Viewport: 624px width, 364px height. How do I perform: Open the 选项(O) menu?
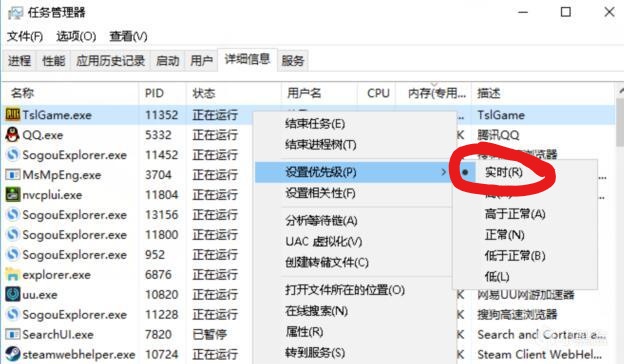point(76,37)
